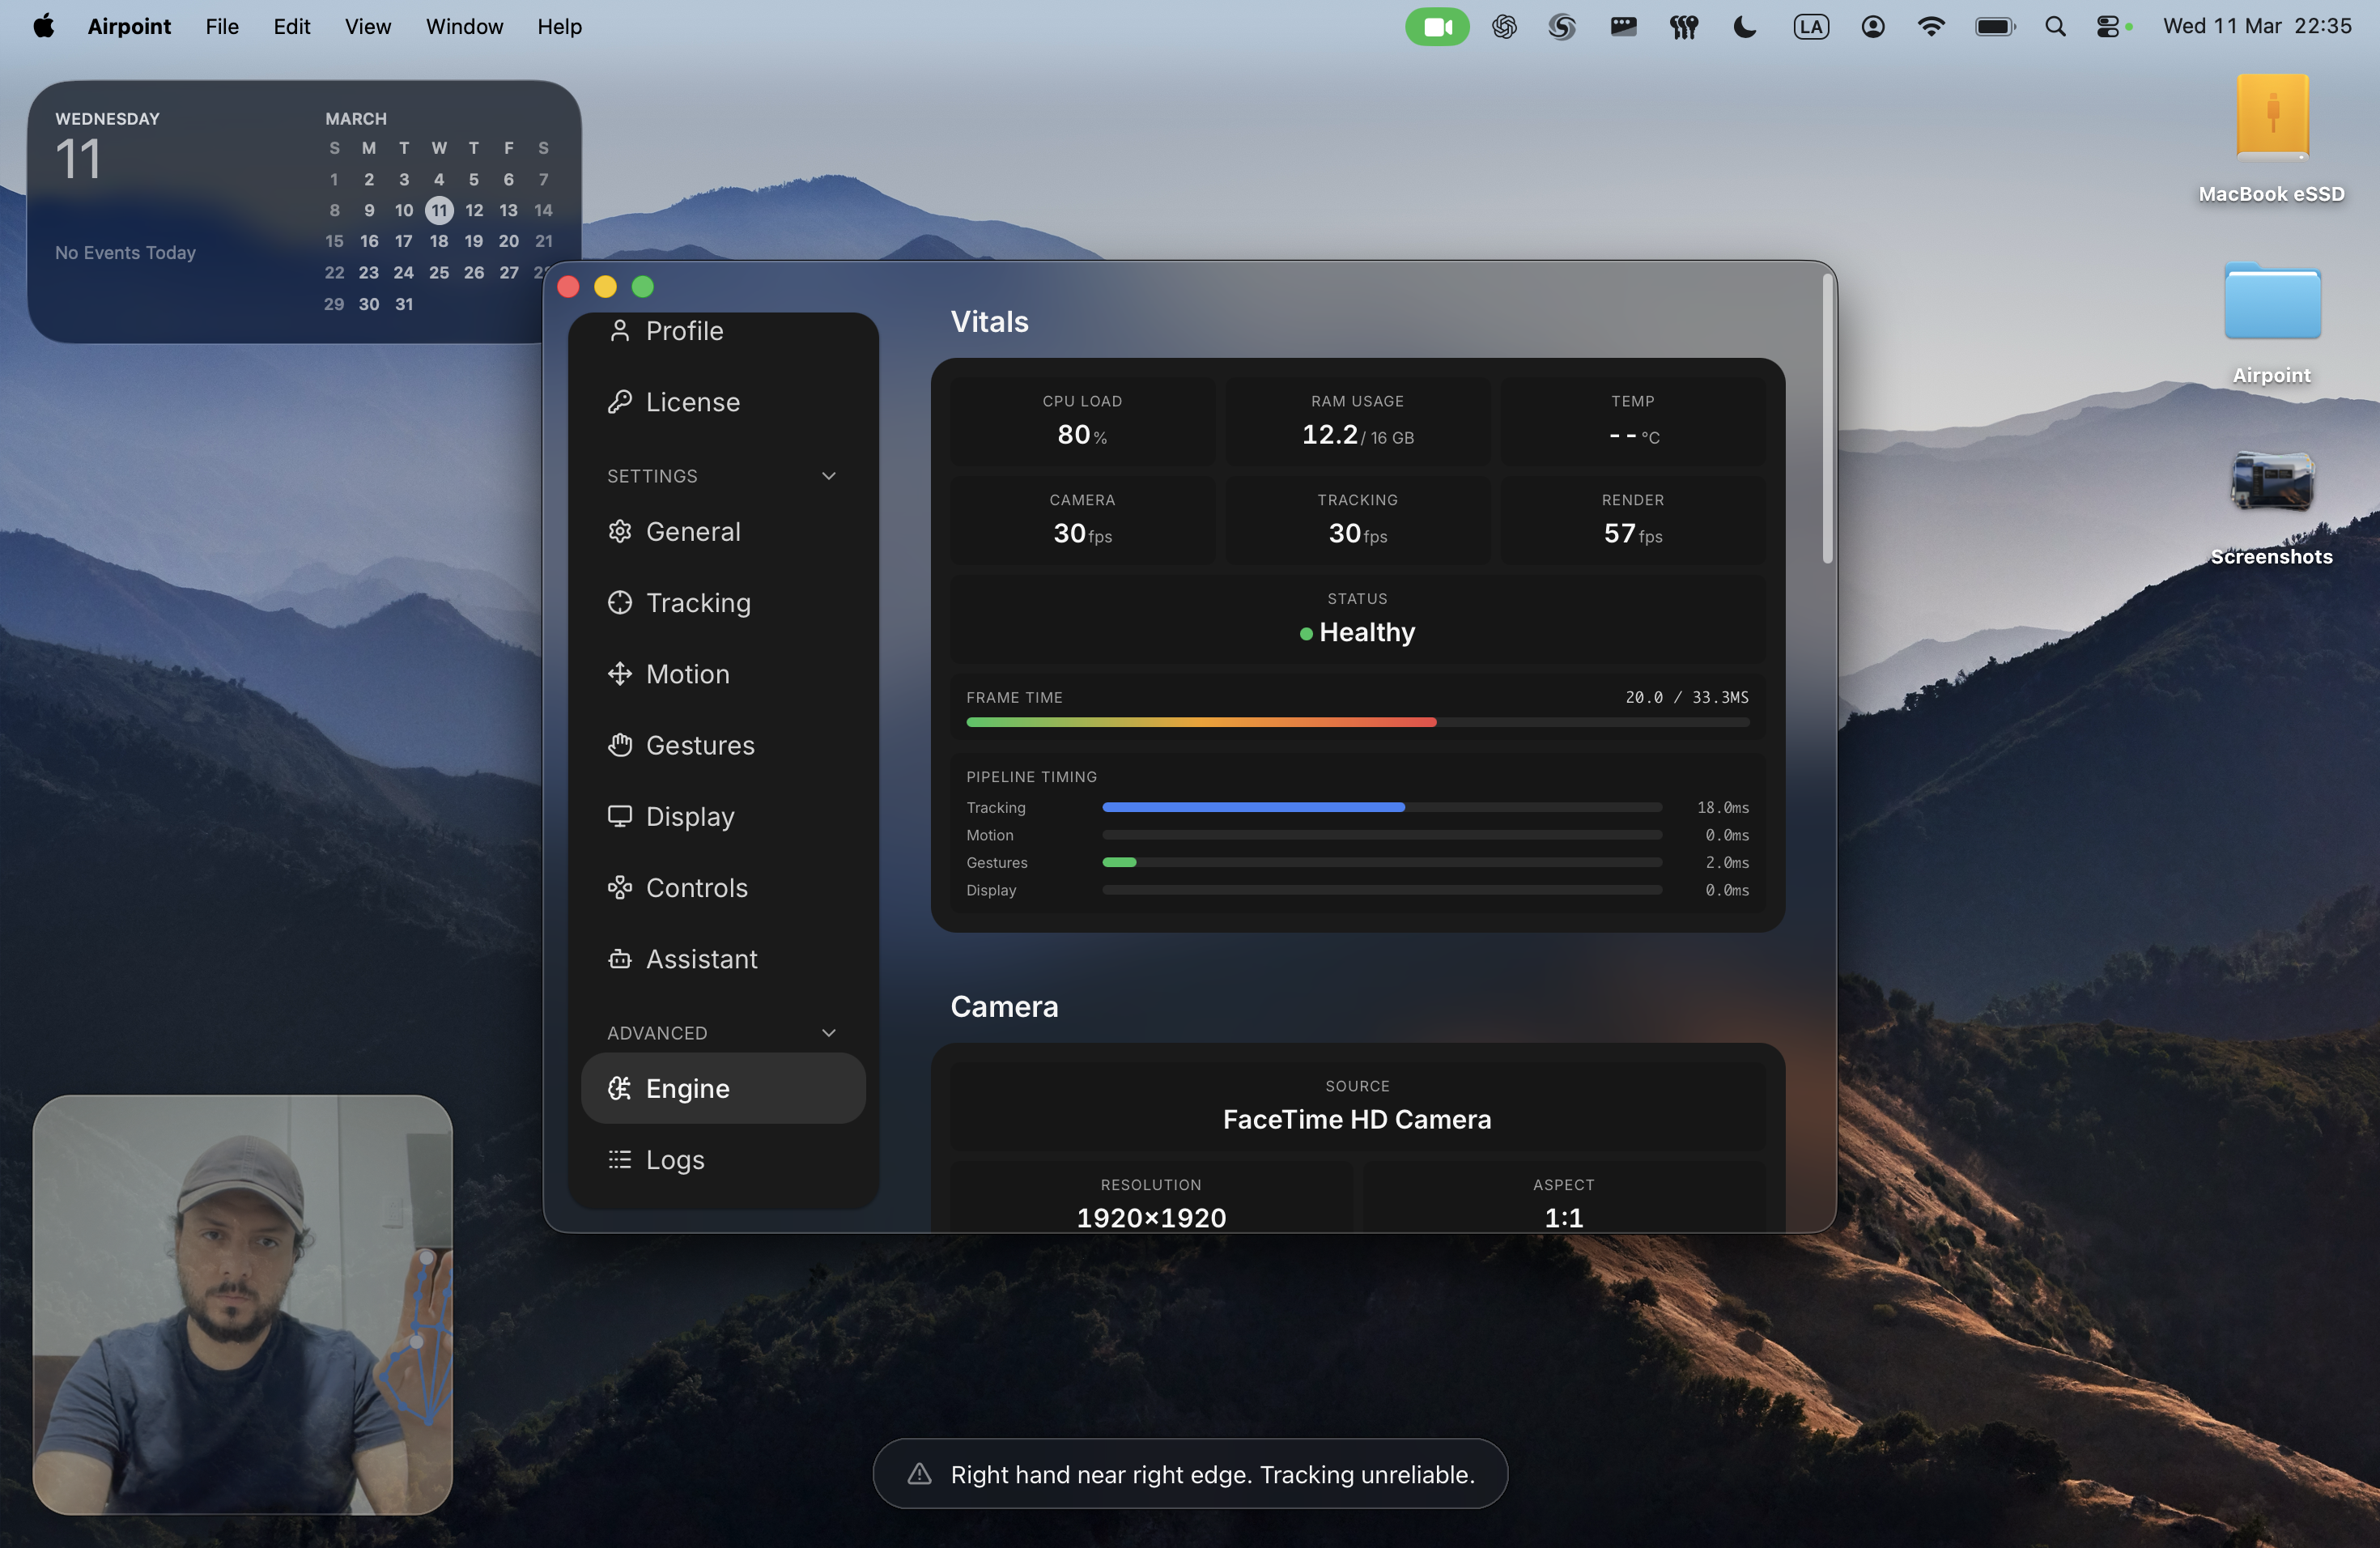Viewport: 2380px width, 1548px height.
Task: Open the View menu
Action: 367,27
